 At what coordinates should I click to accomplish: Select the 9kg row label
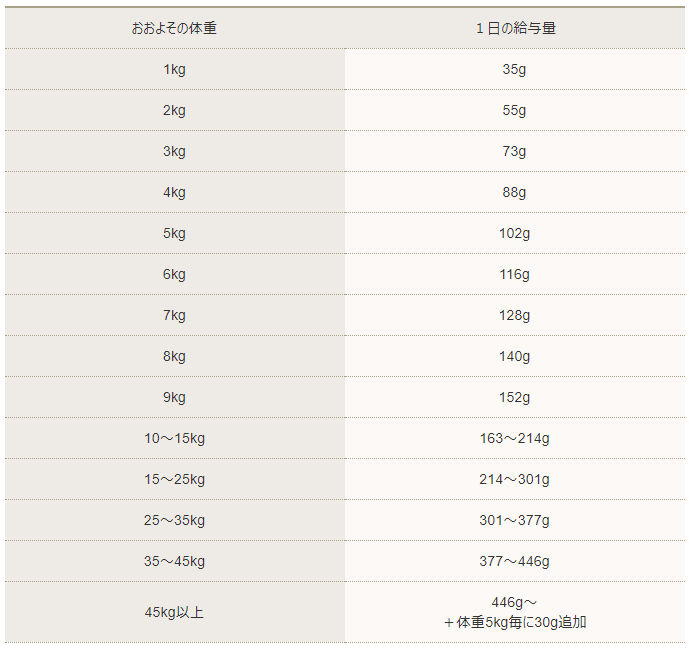point(174,397)
